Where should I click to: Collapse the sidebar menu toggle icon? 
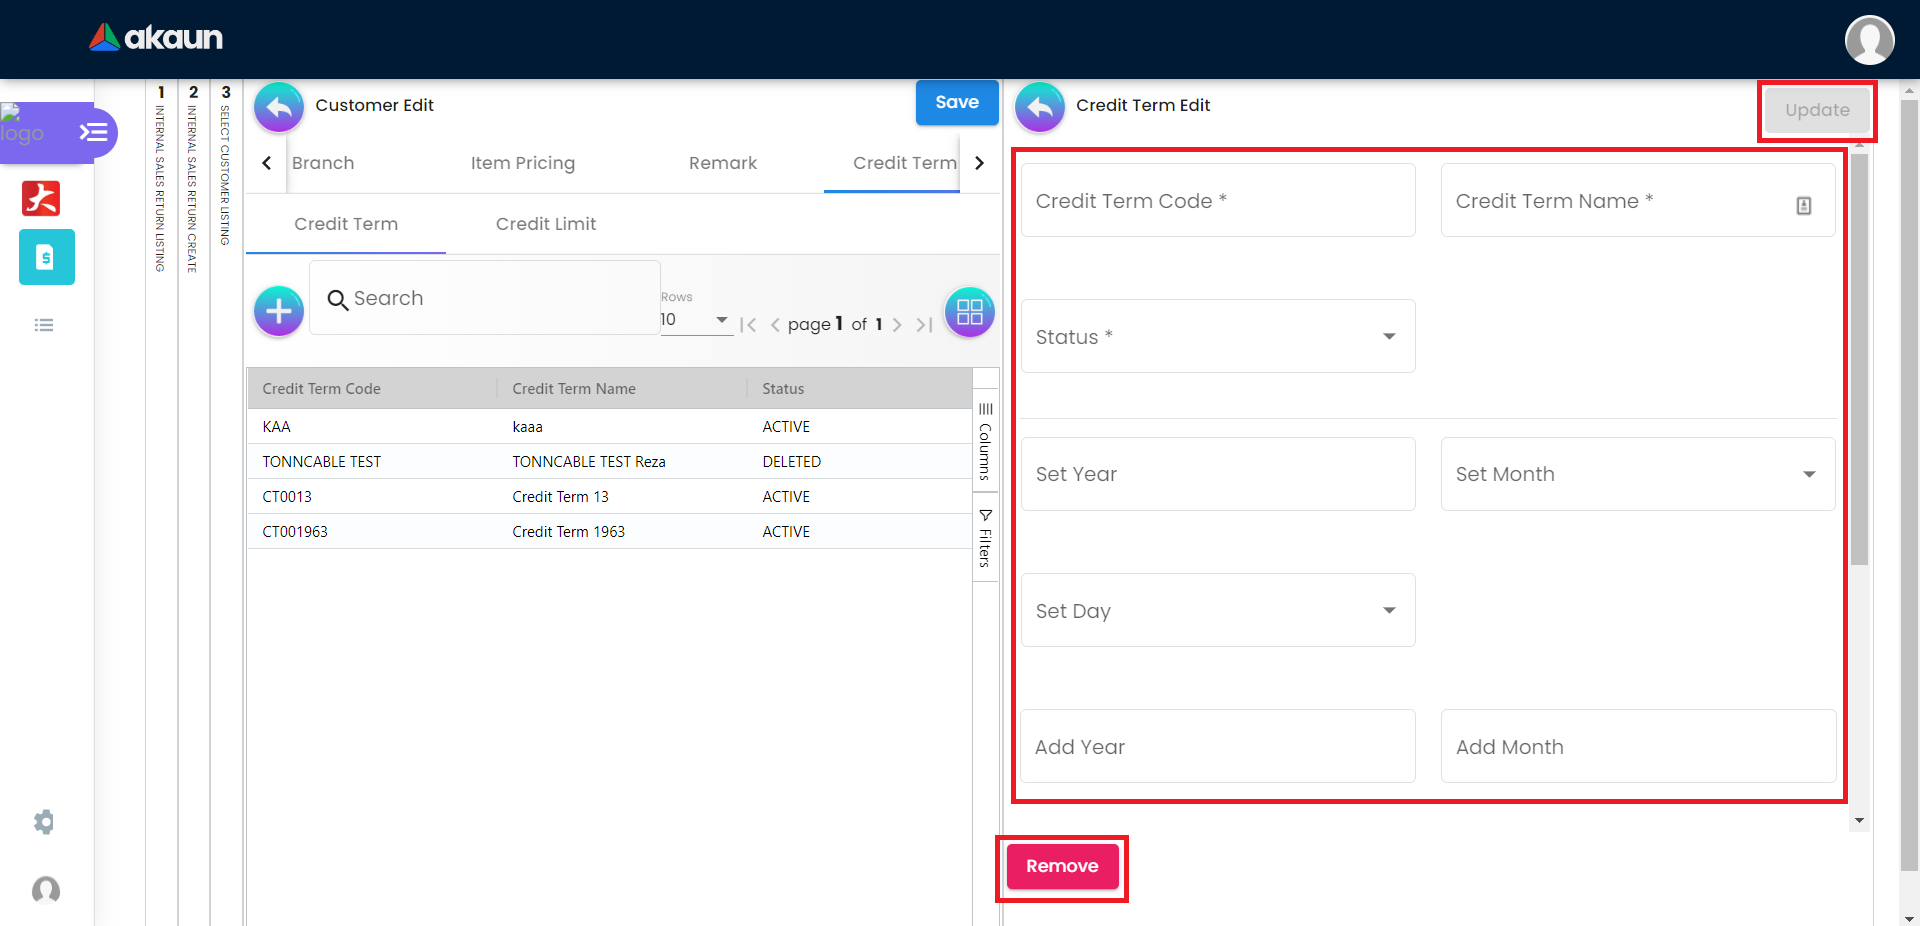93,132
